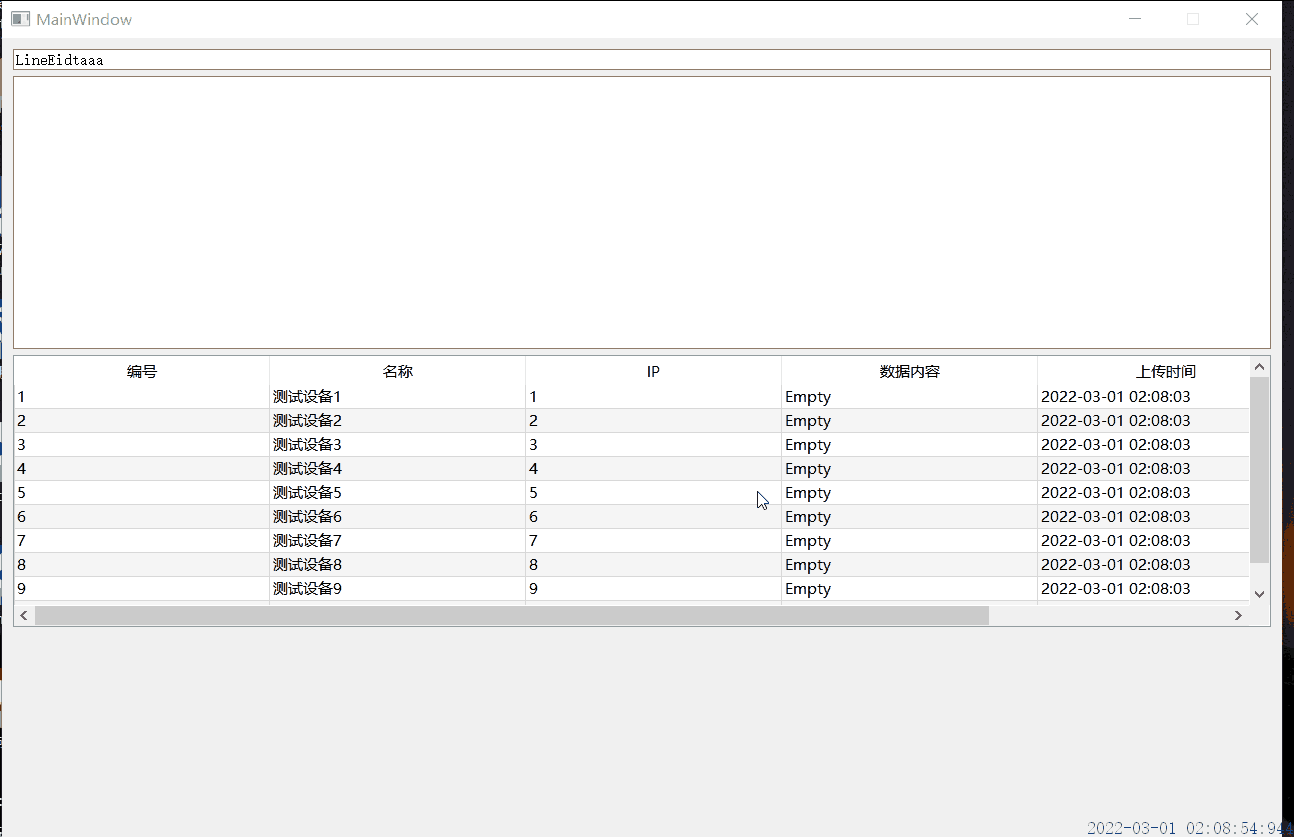Click the 上传时间 column header
Image resolution: width=1294 pixels, height=837 pixels.
[x=1168, y=371]
